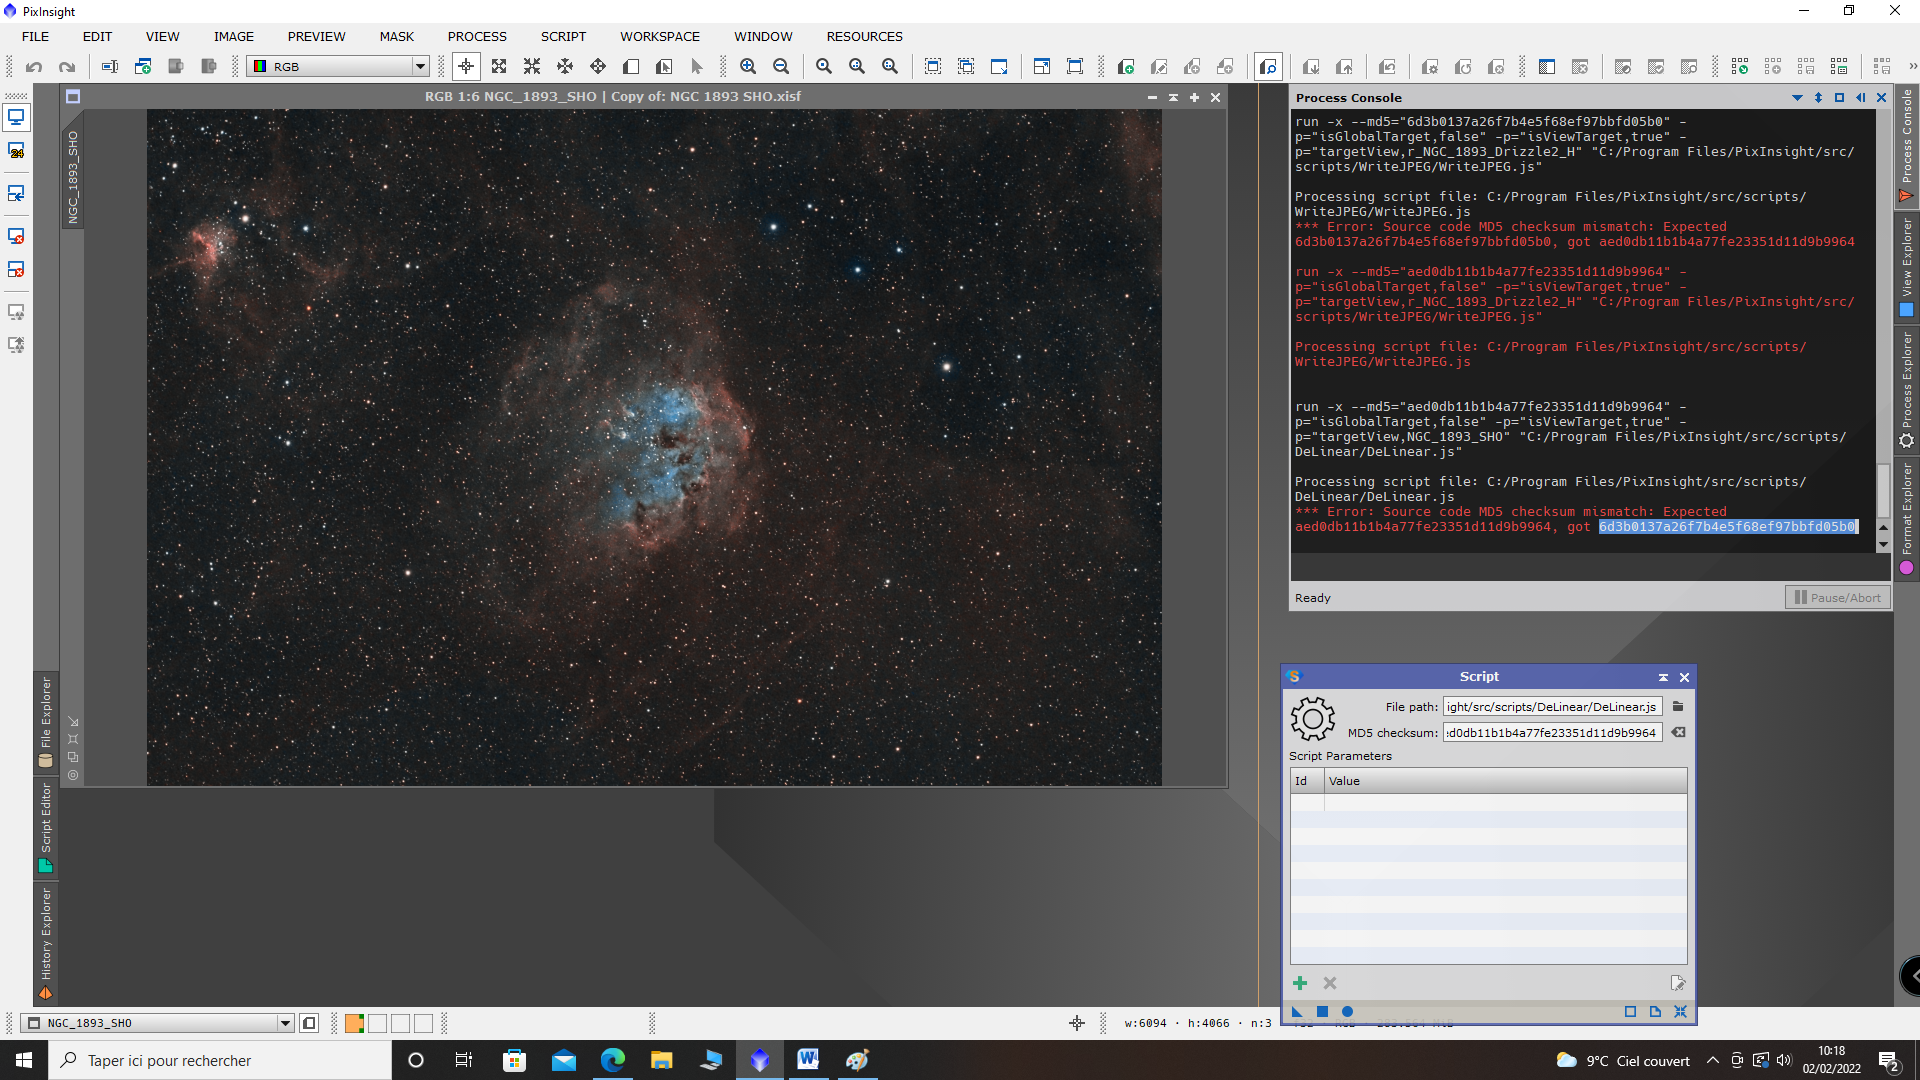
Task: Click the Redo arrow in the toolbar
Action: (67, 67)
